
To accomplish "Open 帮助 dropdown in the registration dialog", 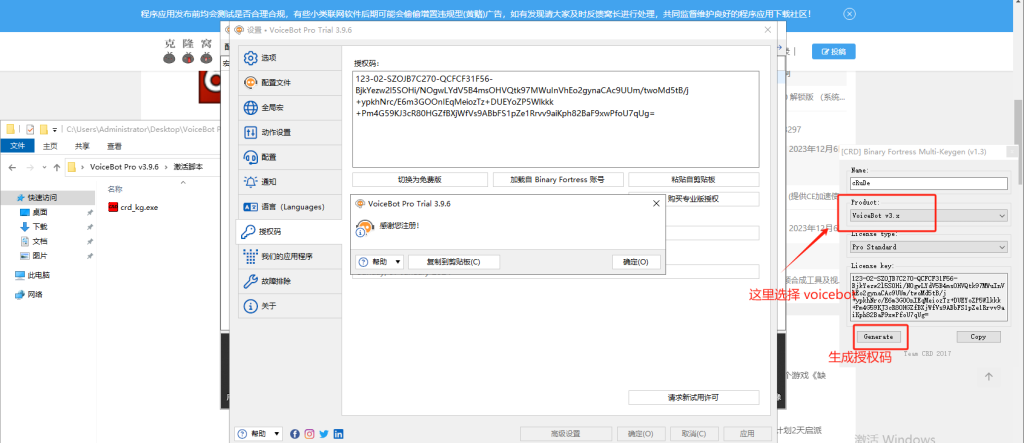I will (x=380, y=262).
